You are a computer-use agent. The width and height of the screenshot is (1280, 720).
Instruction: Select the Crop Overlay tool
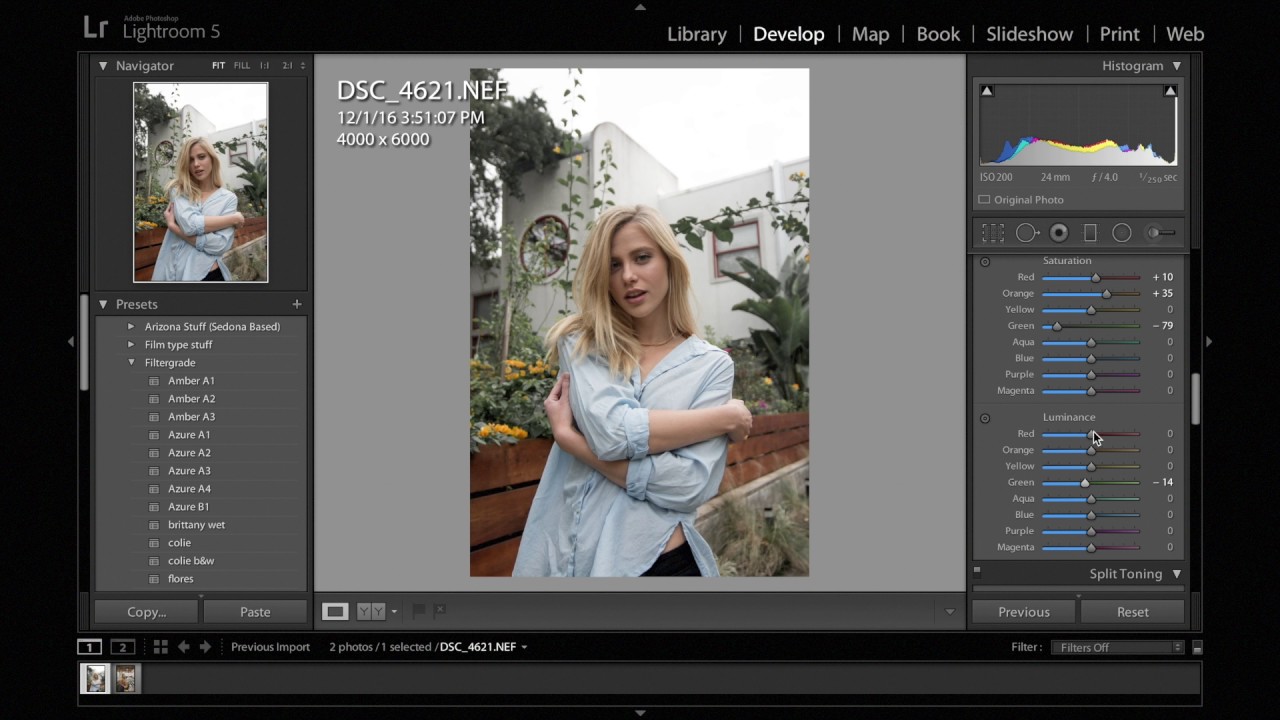pos(992,233)
